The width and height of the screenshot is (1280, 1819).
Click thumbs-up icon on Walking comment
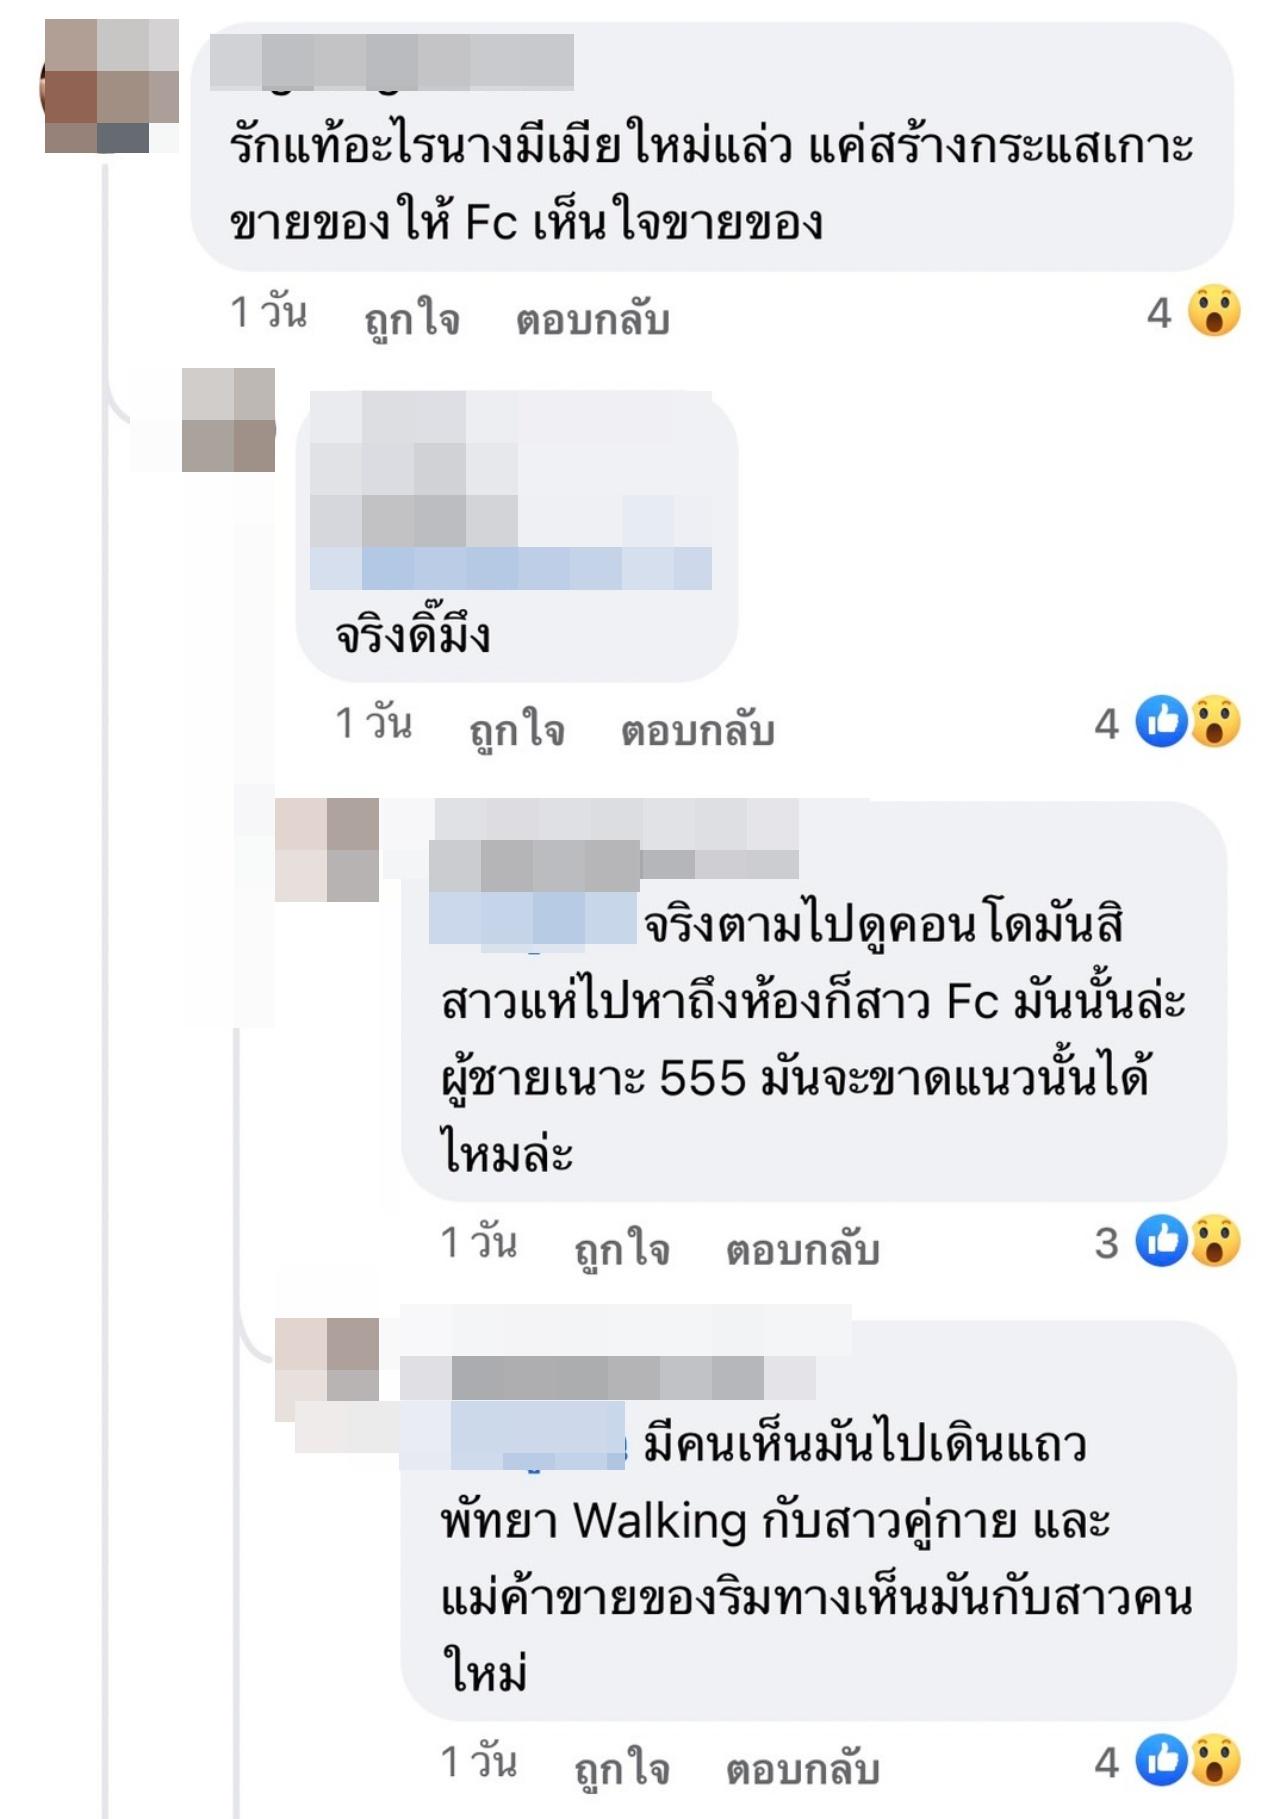pyautogui.click(x=1161, y=1760)
